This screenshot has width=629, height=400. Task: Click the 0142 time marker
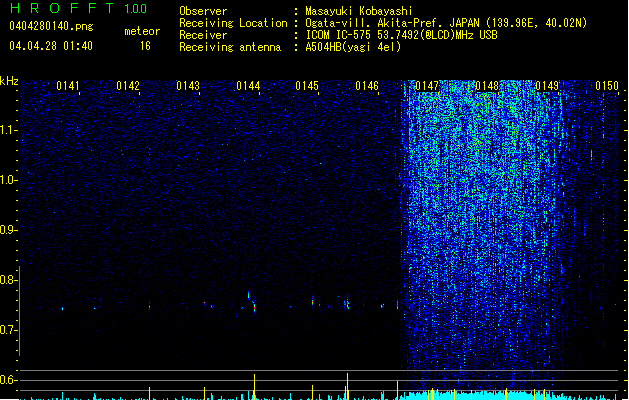click(128, 86)
